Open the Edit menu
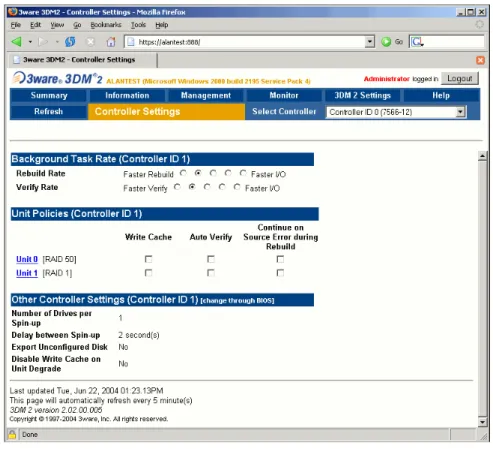 coord(35,25)
